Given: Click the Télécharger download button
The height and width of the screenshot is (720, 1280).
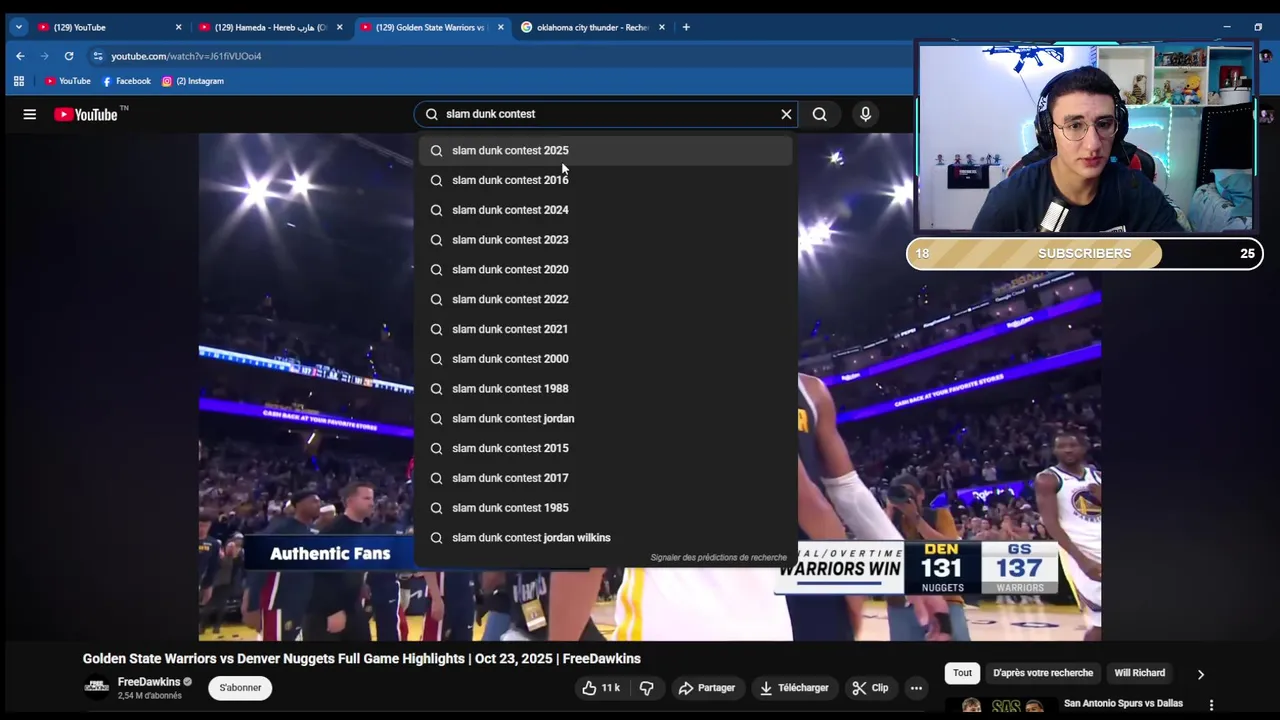Looking at the screenshot, I should point(794,688).
